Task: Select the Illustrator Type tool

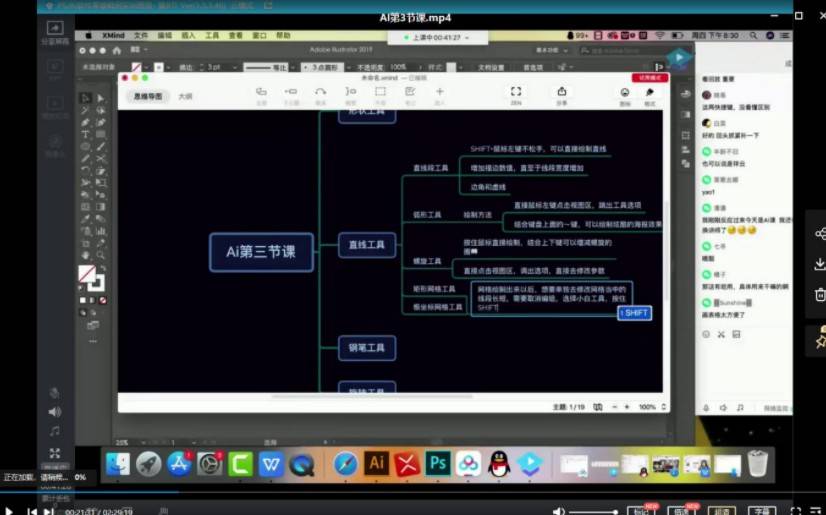Action: coord(85,134)
